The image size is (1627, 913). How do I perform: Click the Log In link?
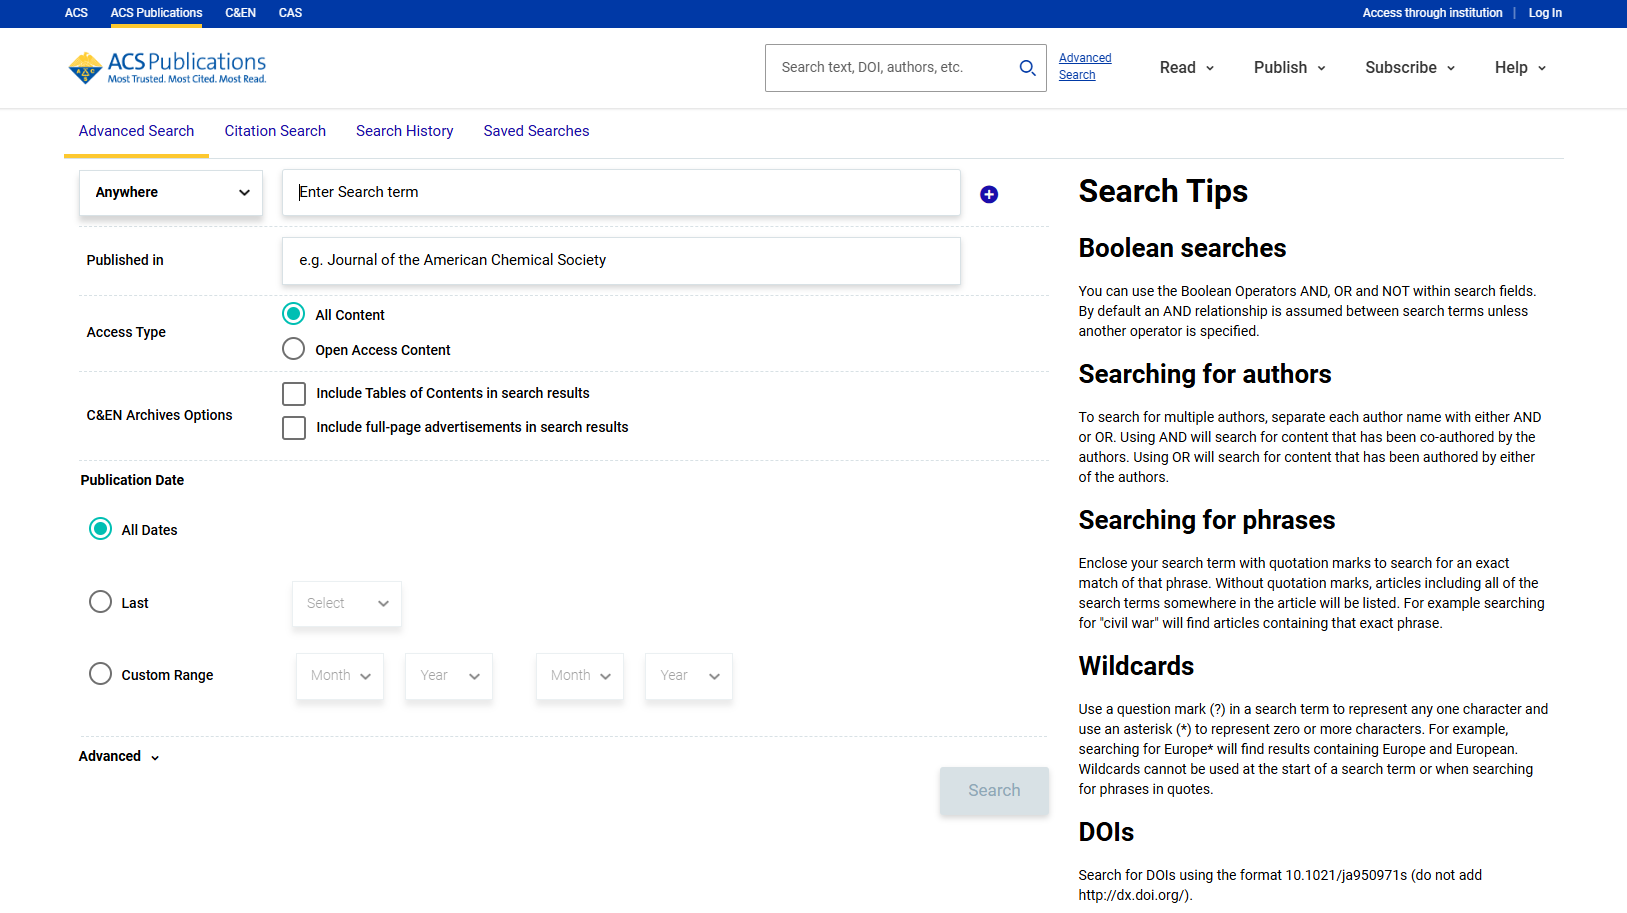pyautogui.click(x=1546, y=13)
